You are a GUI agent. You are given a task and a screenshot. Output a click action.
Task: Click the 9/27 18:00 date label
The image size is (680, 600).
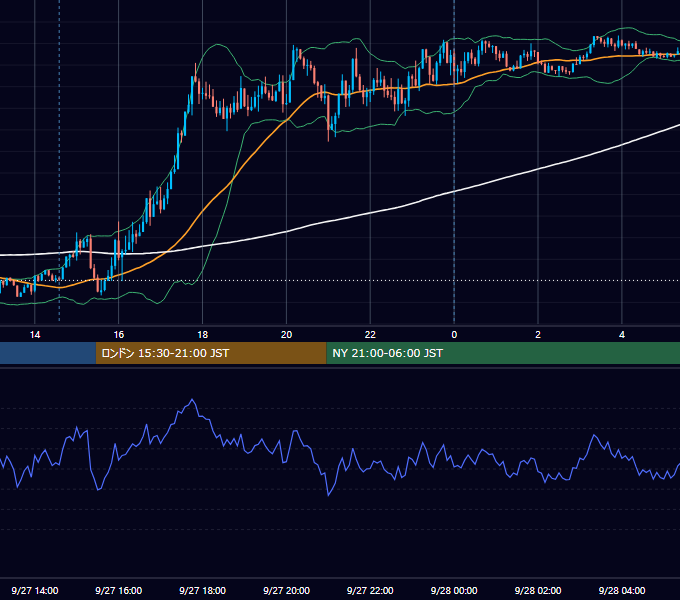(x=203, y=590)
